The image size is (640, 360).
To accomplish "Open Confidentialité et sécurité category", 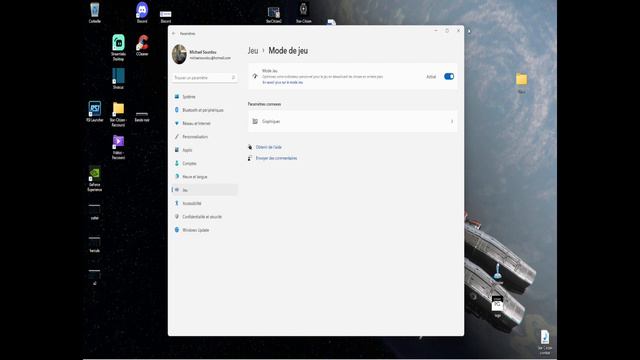I will (204, 217).
